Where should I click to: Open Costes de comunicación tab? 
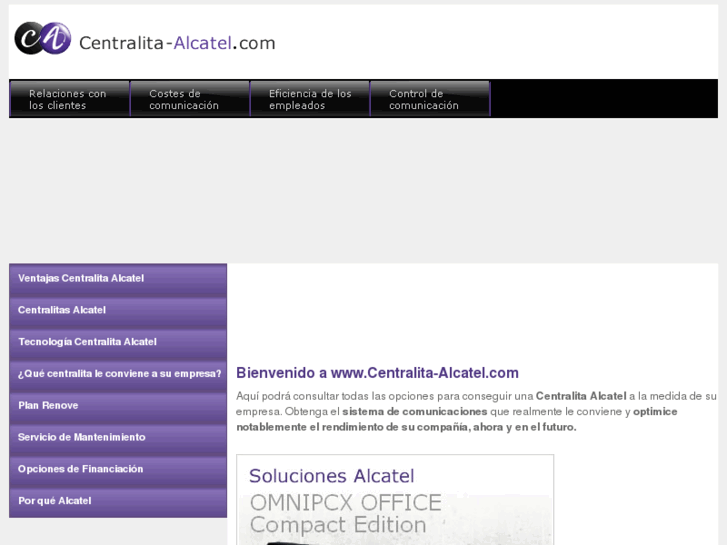[x=190, y=99]
